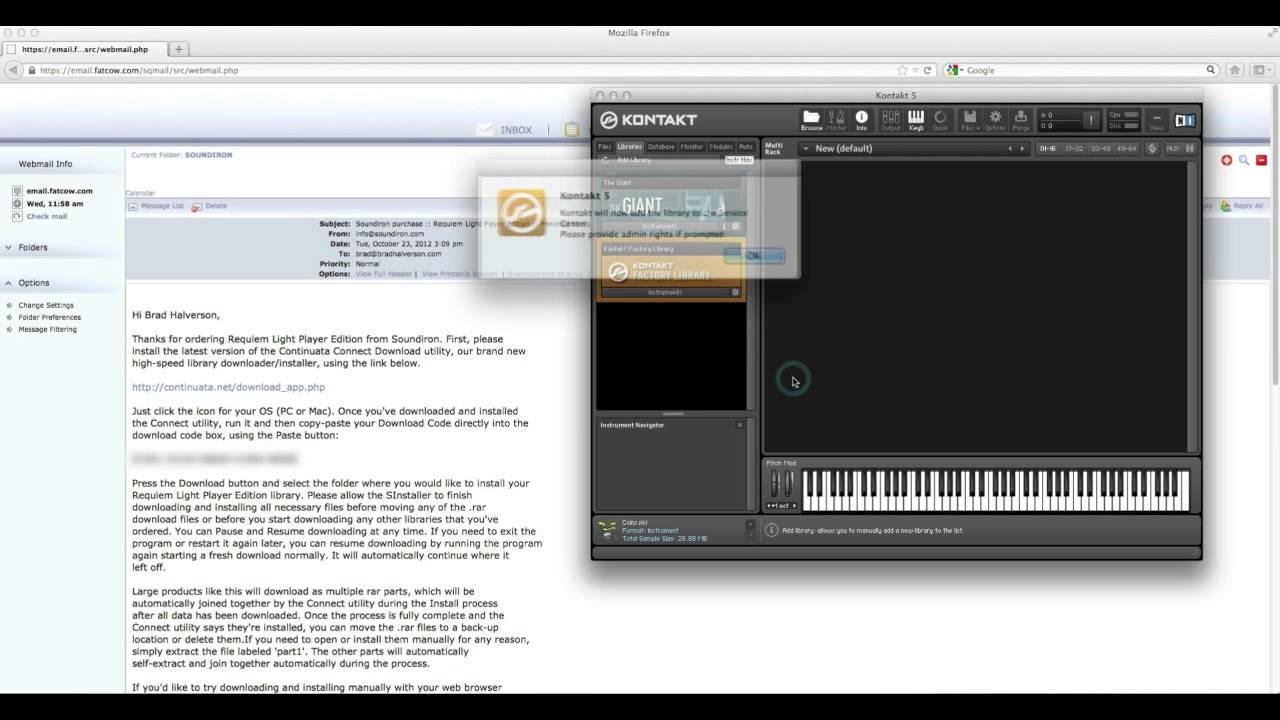Toggle the KSP multi script icon
Image resolution: width=1280 pixels, height=720 pixels.
pyautogui.click(x=1152, y=149)
